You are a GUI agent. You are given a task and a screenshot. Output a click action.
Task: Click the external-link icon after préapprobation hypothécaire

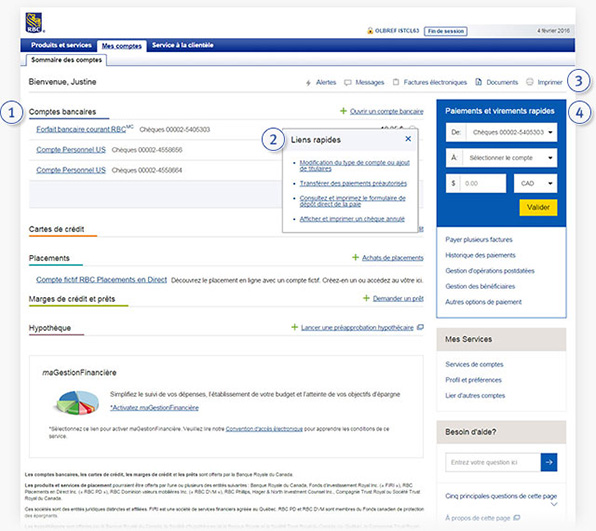click(x=420, y=327)
